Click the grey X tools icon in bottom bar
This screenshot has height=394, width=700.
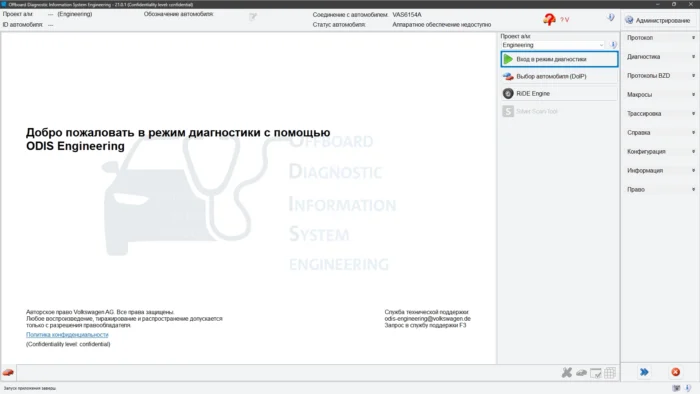(567, 372)
